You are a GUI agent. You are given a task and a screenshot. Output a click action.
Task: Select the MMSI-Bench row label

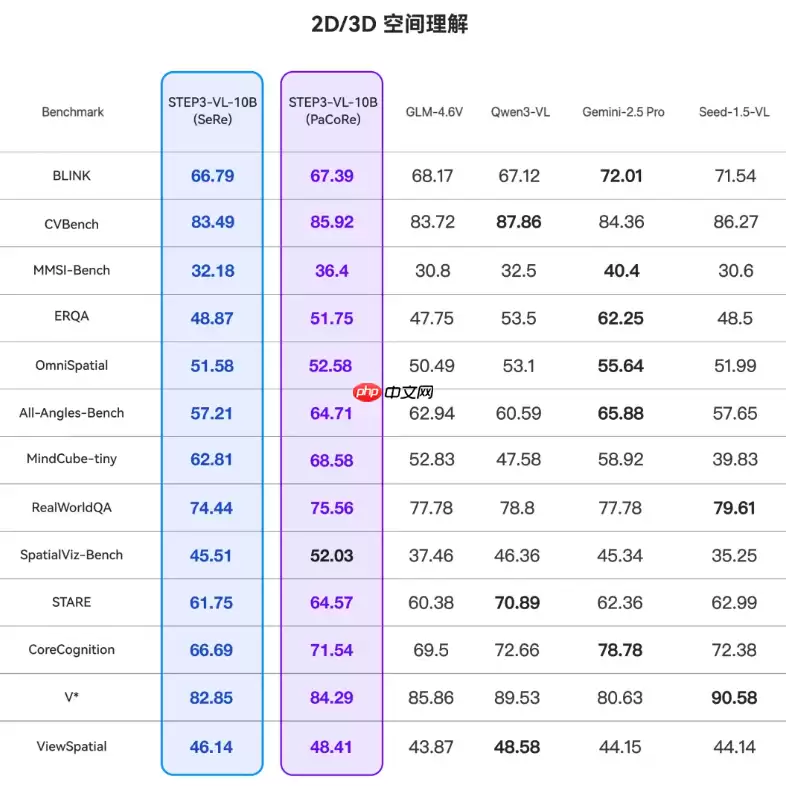point(72,271)
